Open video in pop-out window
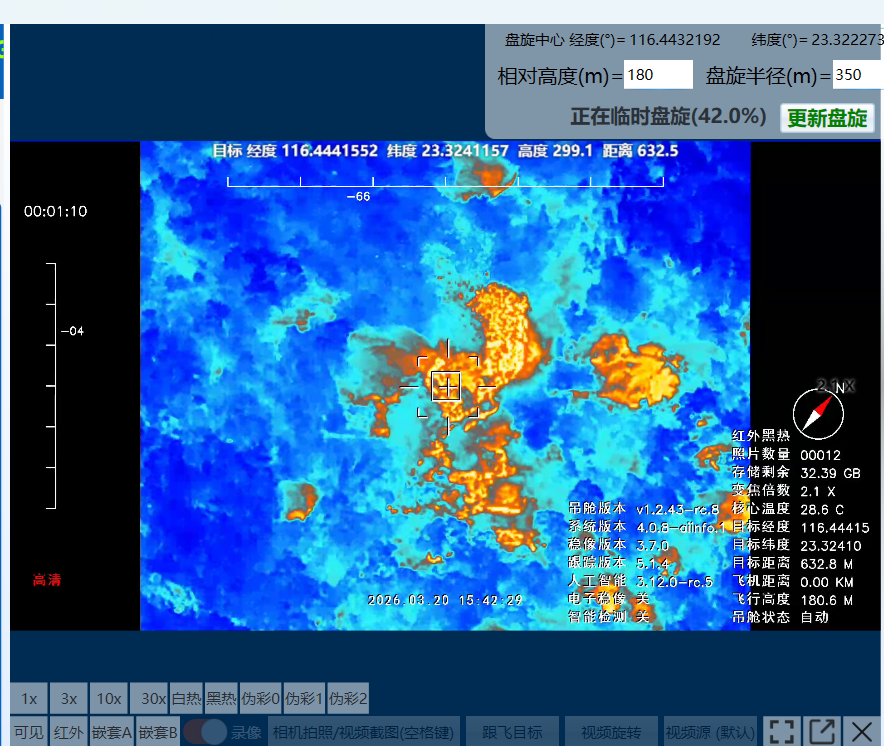This screenshot has width=884, height=746. pyautogui.click(x=822, y=731)
